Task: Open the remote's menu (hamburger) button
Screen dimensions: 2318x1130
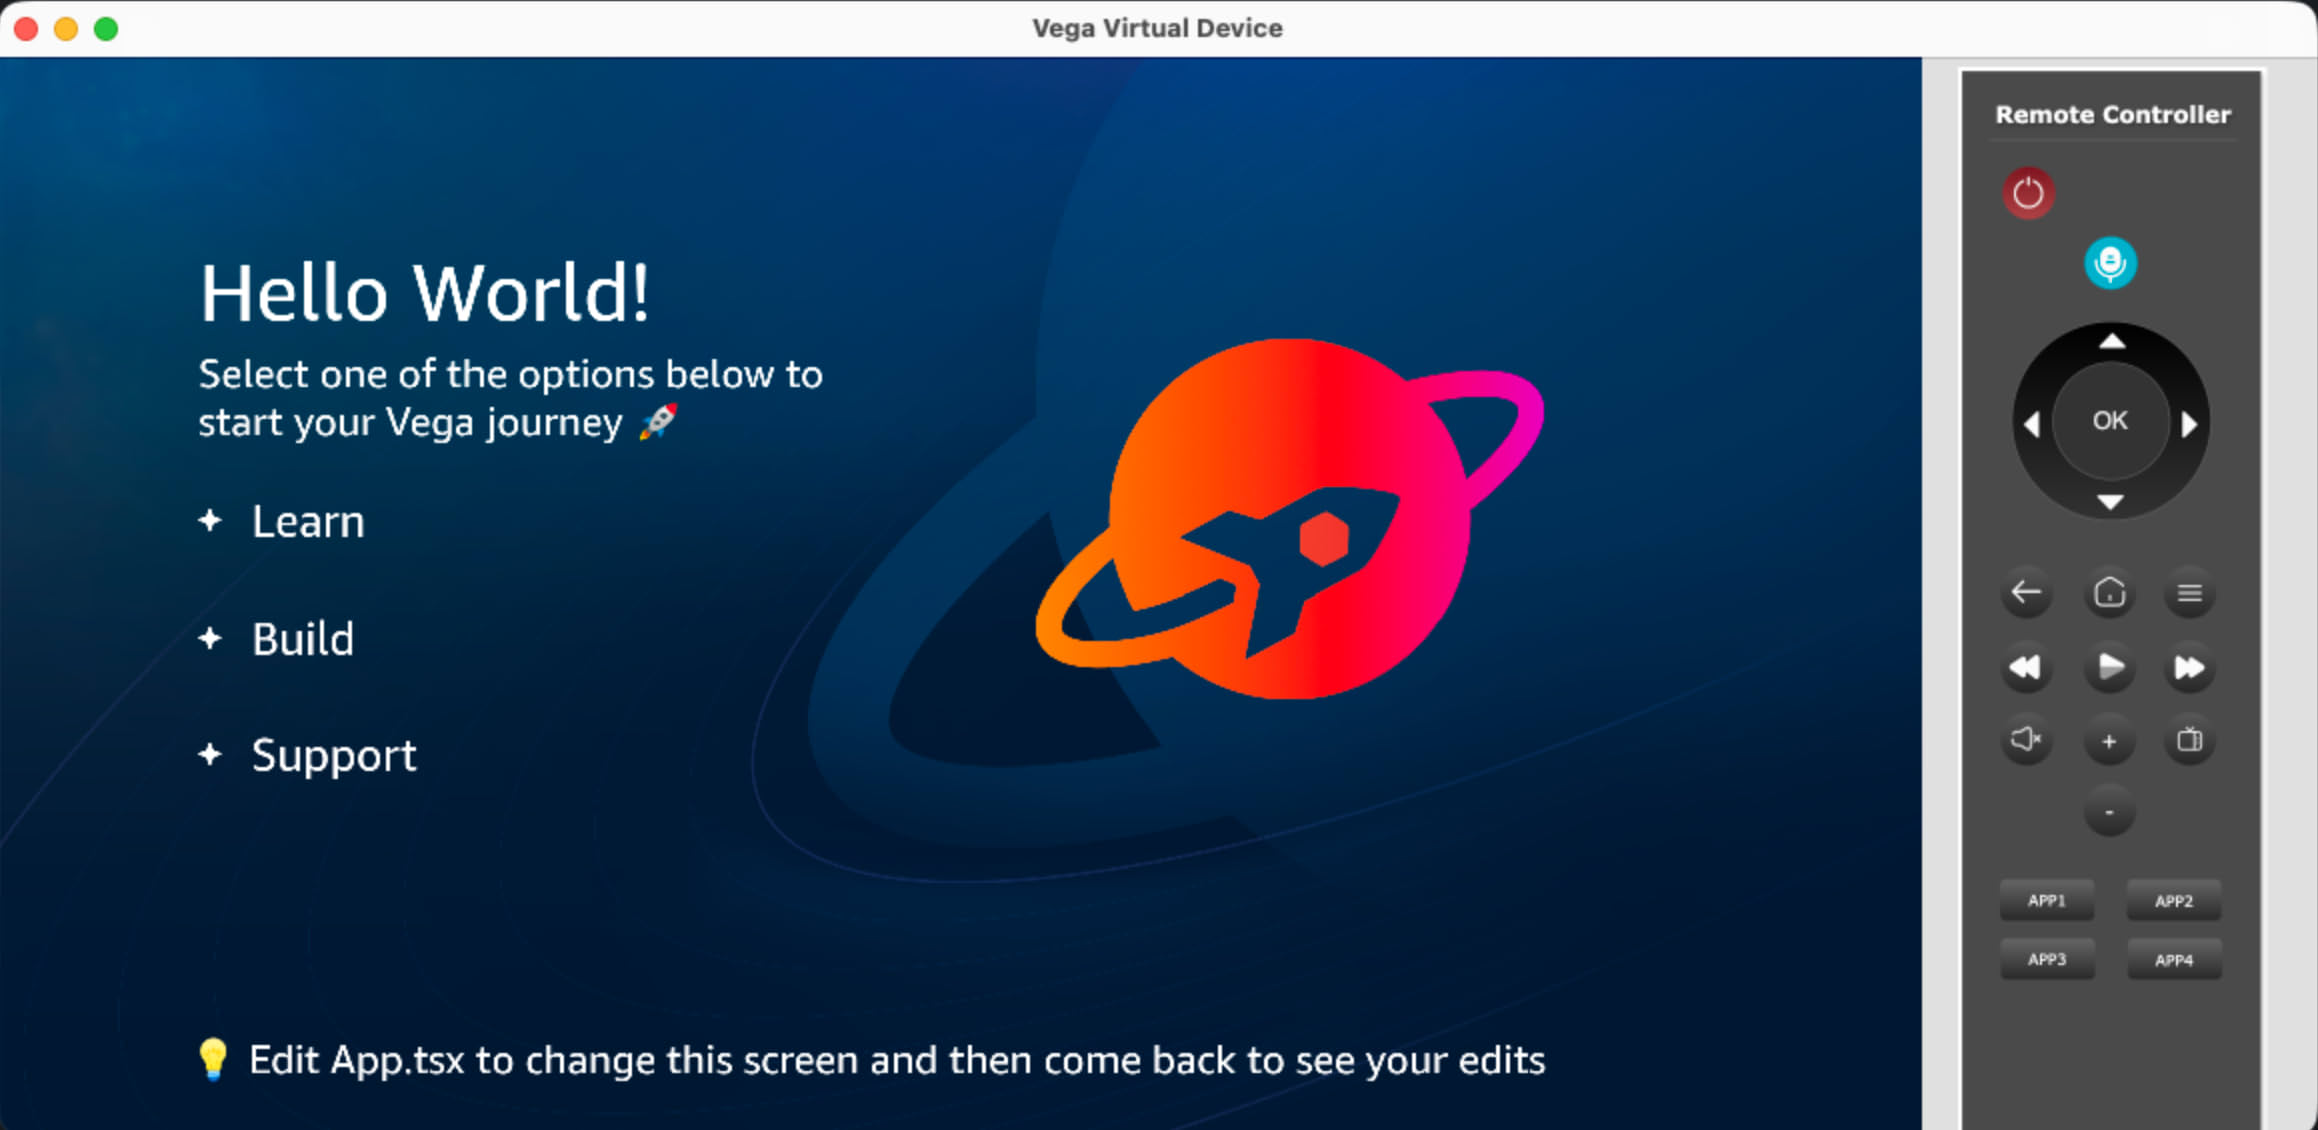Action: [x=2189, y=592]
